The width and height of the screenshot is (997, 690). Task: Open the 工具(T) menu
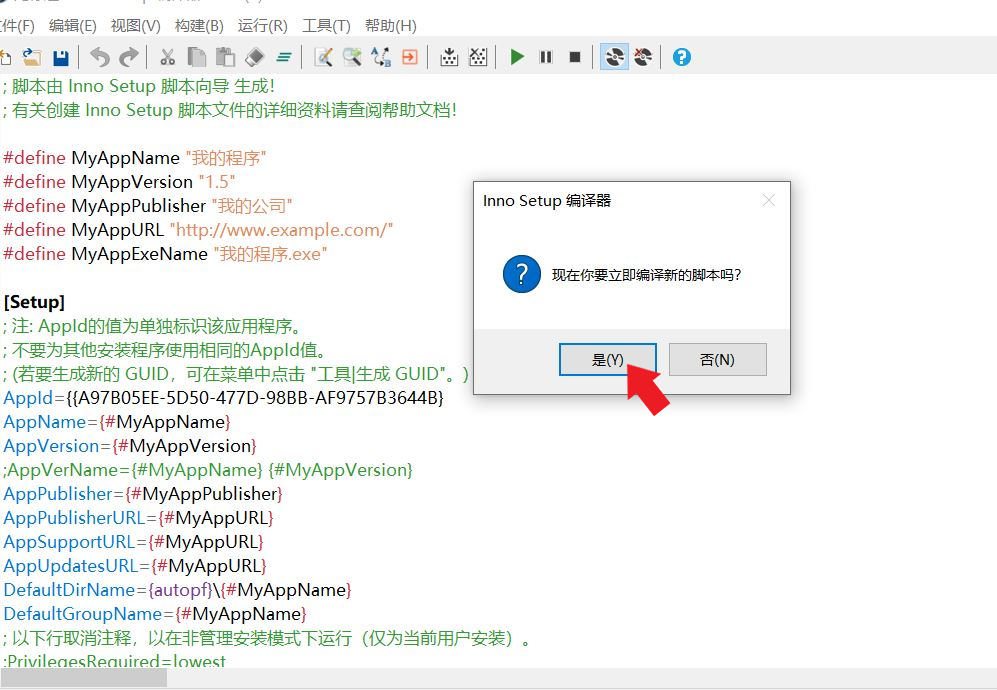[326, 26]
